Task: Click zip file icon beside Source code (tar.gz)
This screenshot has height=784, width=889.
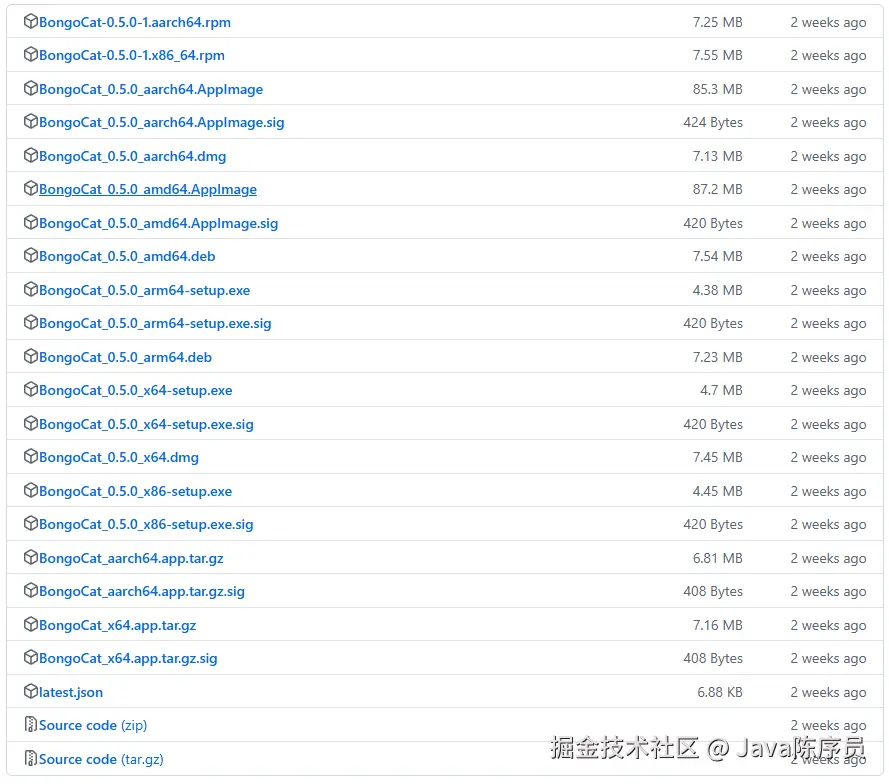Action: (x=31, y=758)
